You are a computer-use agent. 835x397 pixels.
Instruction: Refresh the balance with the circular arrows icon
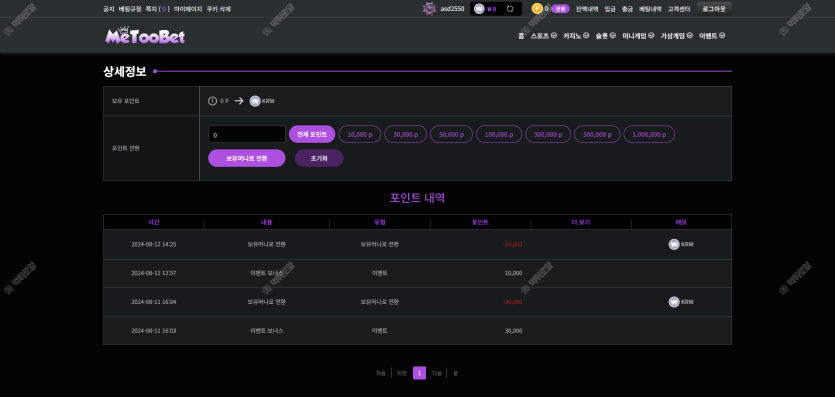(x=510, y=9)
